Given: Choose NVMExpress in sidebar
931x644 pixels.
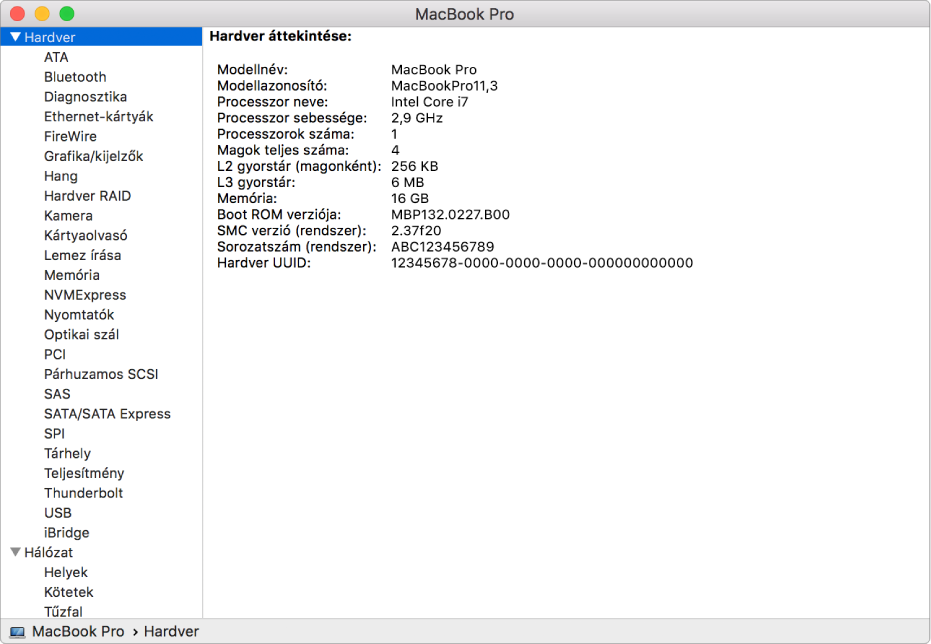Looking at the screenshot, I should coord(85,295).
